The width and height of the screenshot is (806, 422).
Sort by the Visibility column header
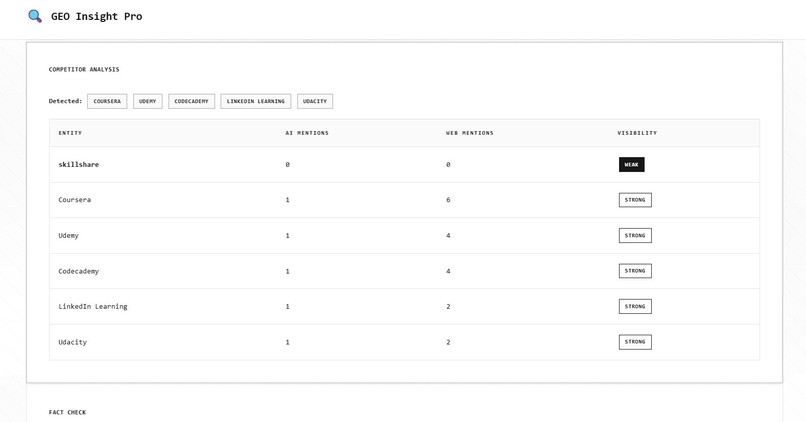(637, 133)
